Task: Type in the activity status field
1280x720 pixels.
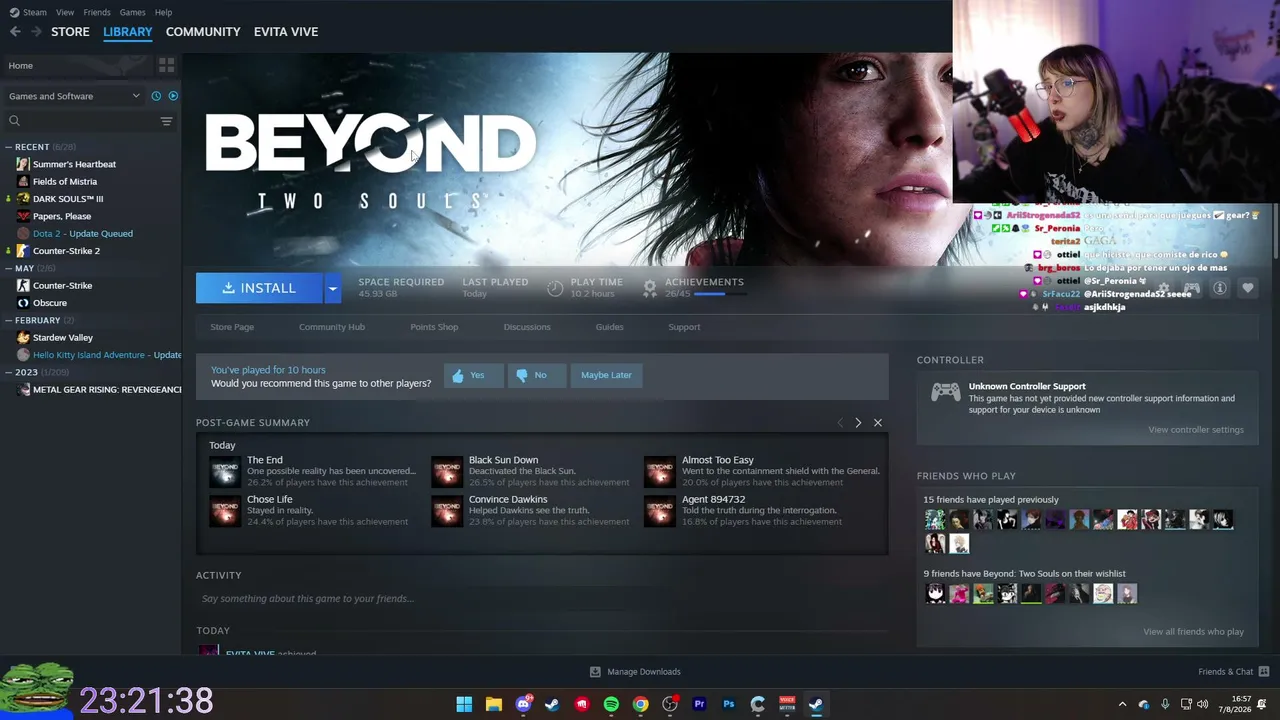Action: point(542,599)
